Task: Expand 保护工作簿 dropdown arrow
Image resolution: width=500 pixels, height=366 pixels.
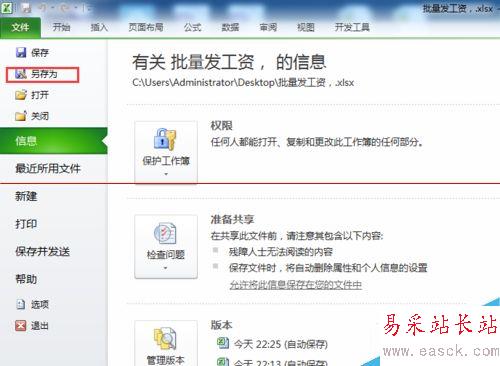Action: click(166, 174)
